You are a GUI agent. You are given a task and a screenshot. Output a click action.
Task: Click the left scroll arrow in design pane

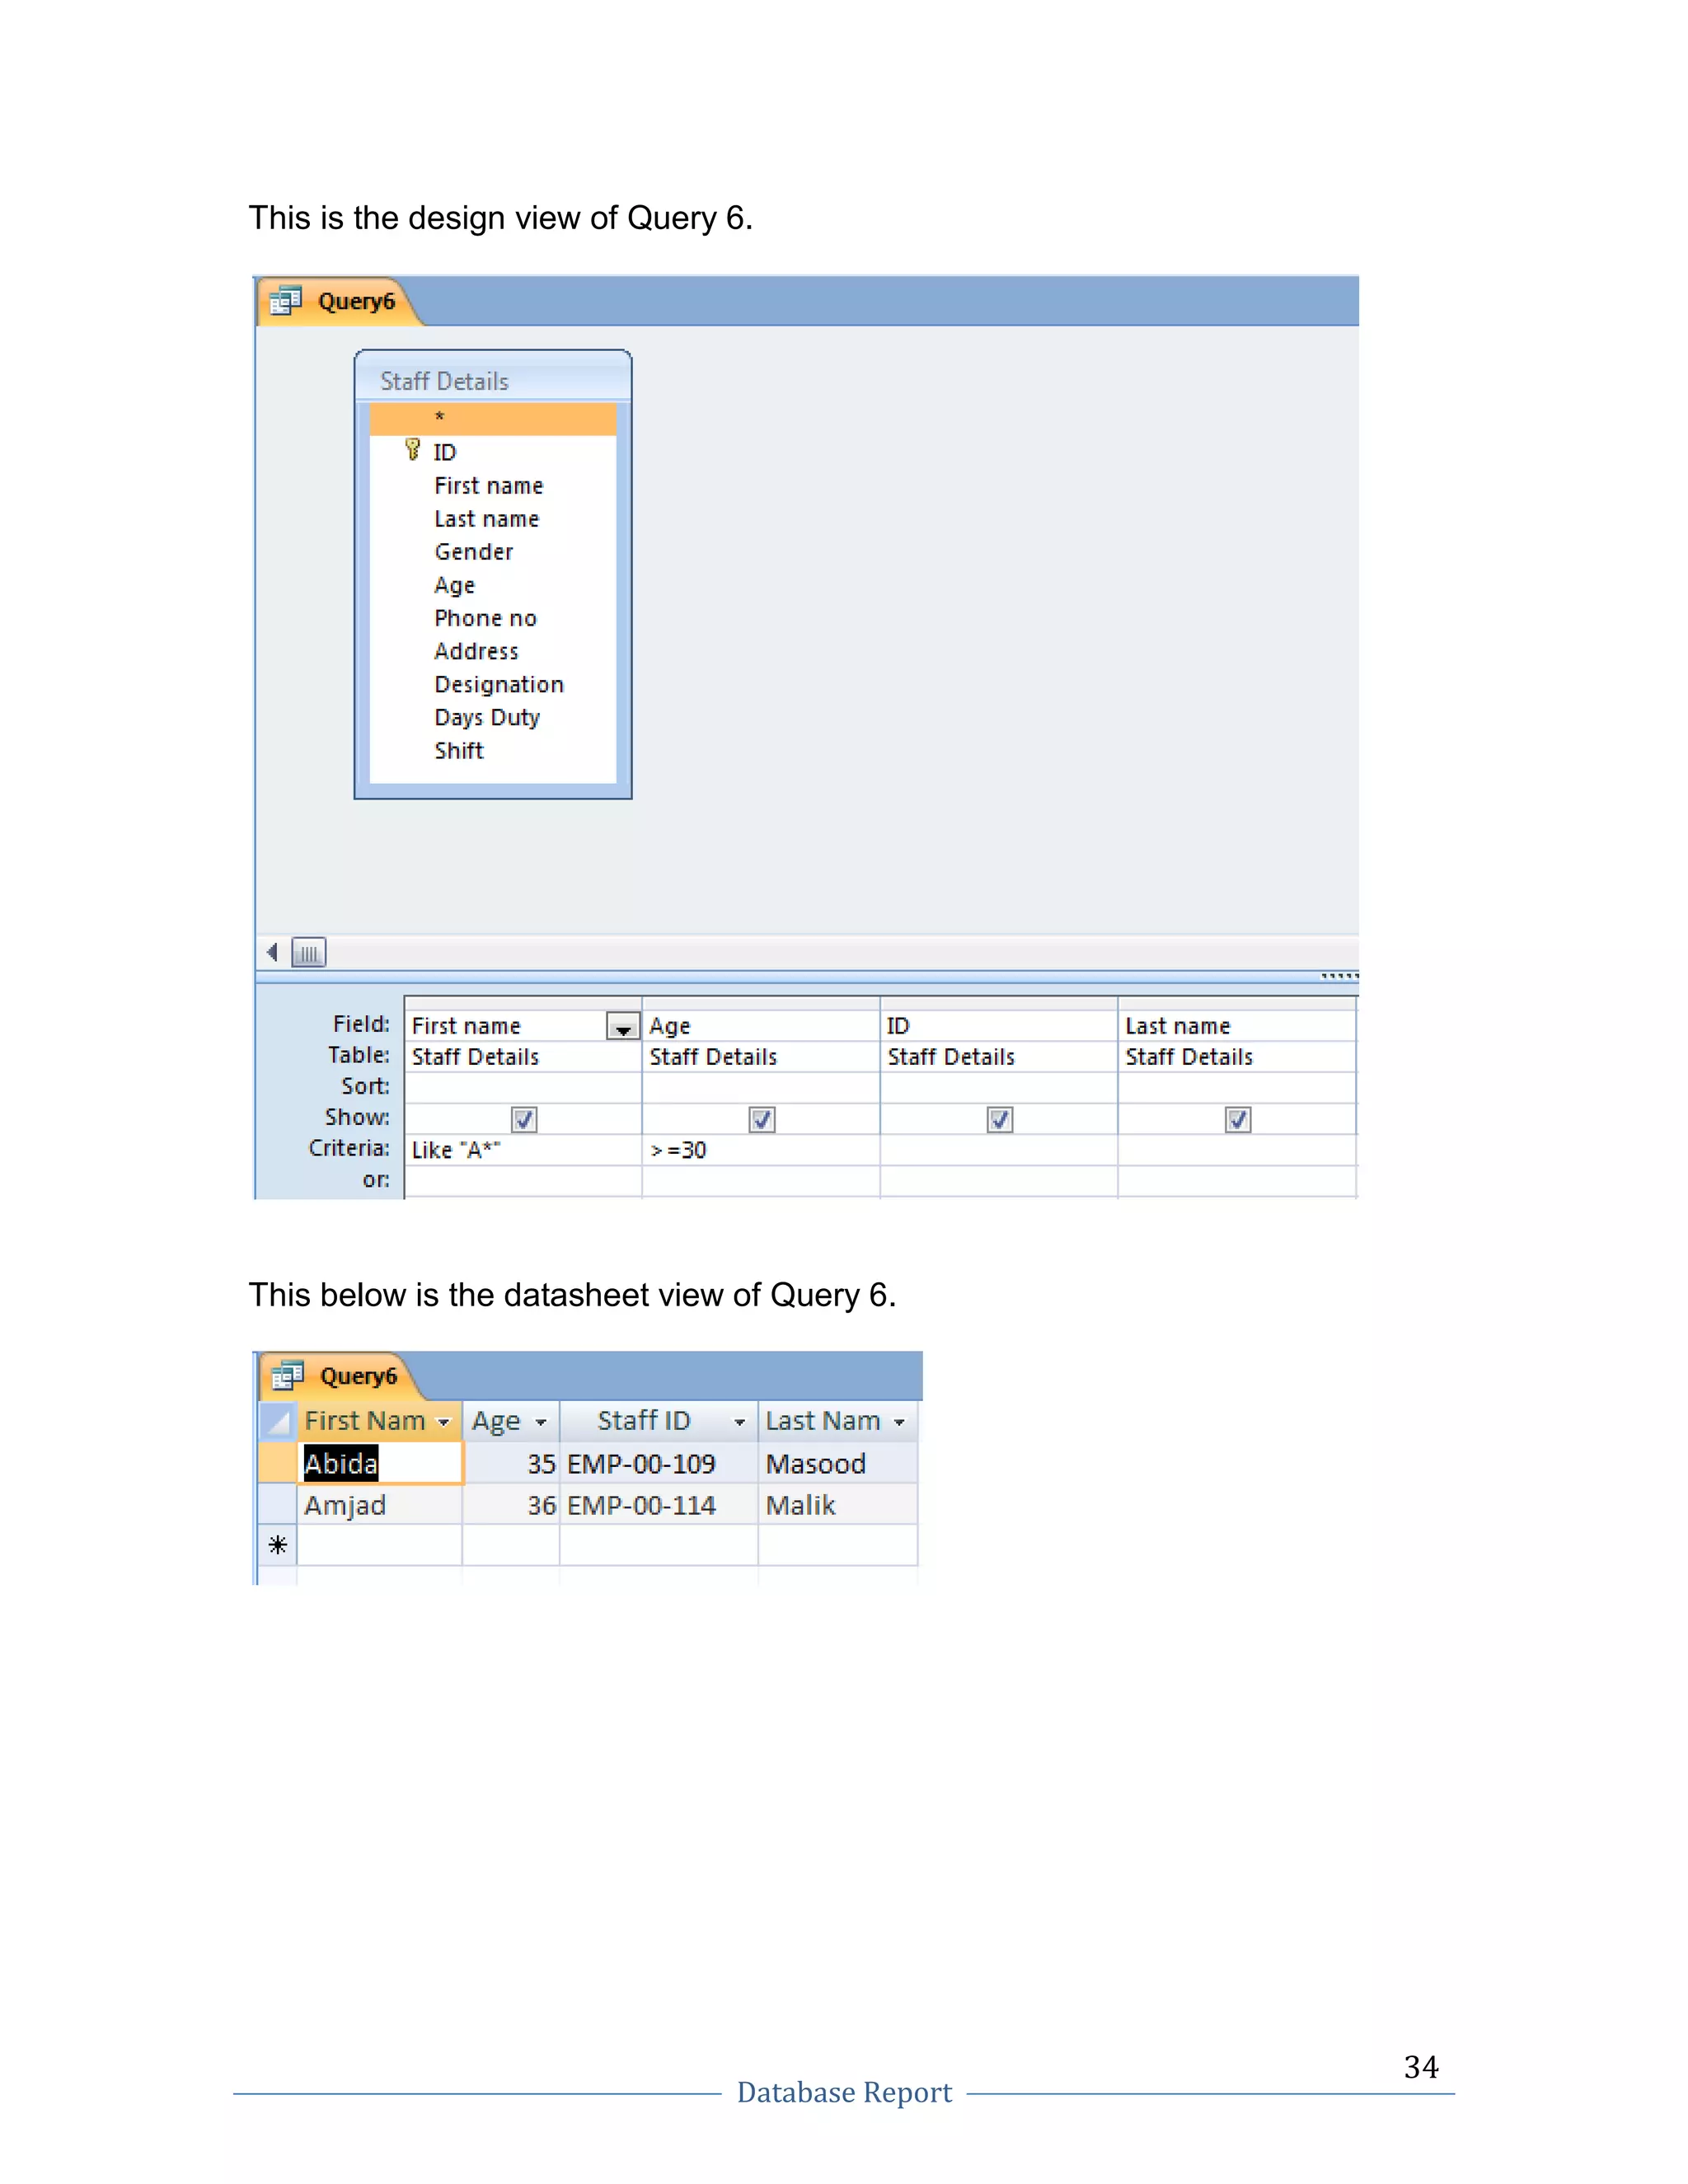tap(272, 952)
